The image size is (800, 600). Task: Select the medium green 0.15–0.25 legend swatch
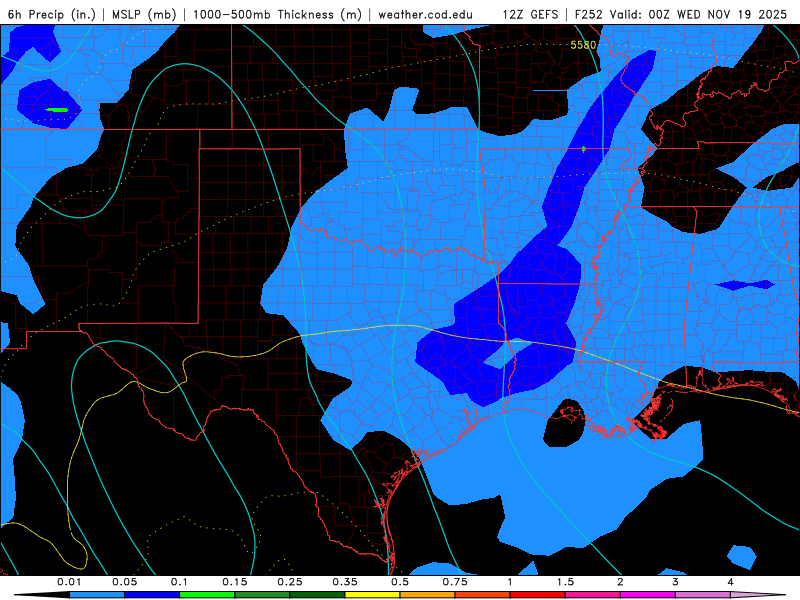262,595
